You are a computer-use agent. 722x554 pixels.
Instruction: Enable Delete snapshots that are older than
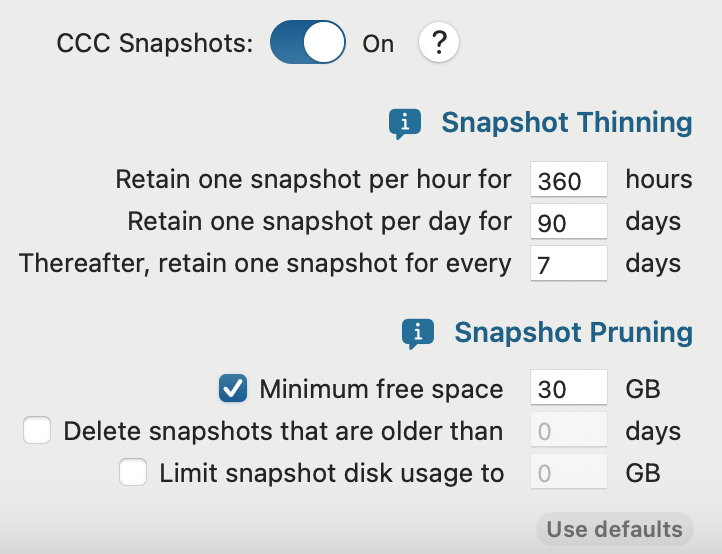[x=38, y=431]
